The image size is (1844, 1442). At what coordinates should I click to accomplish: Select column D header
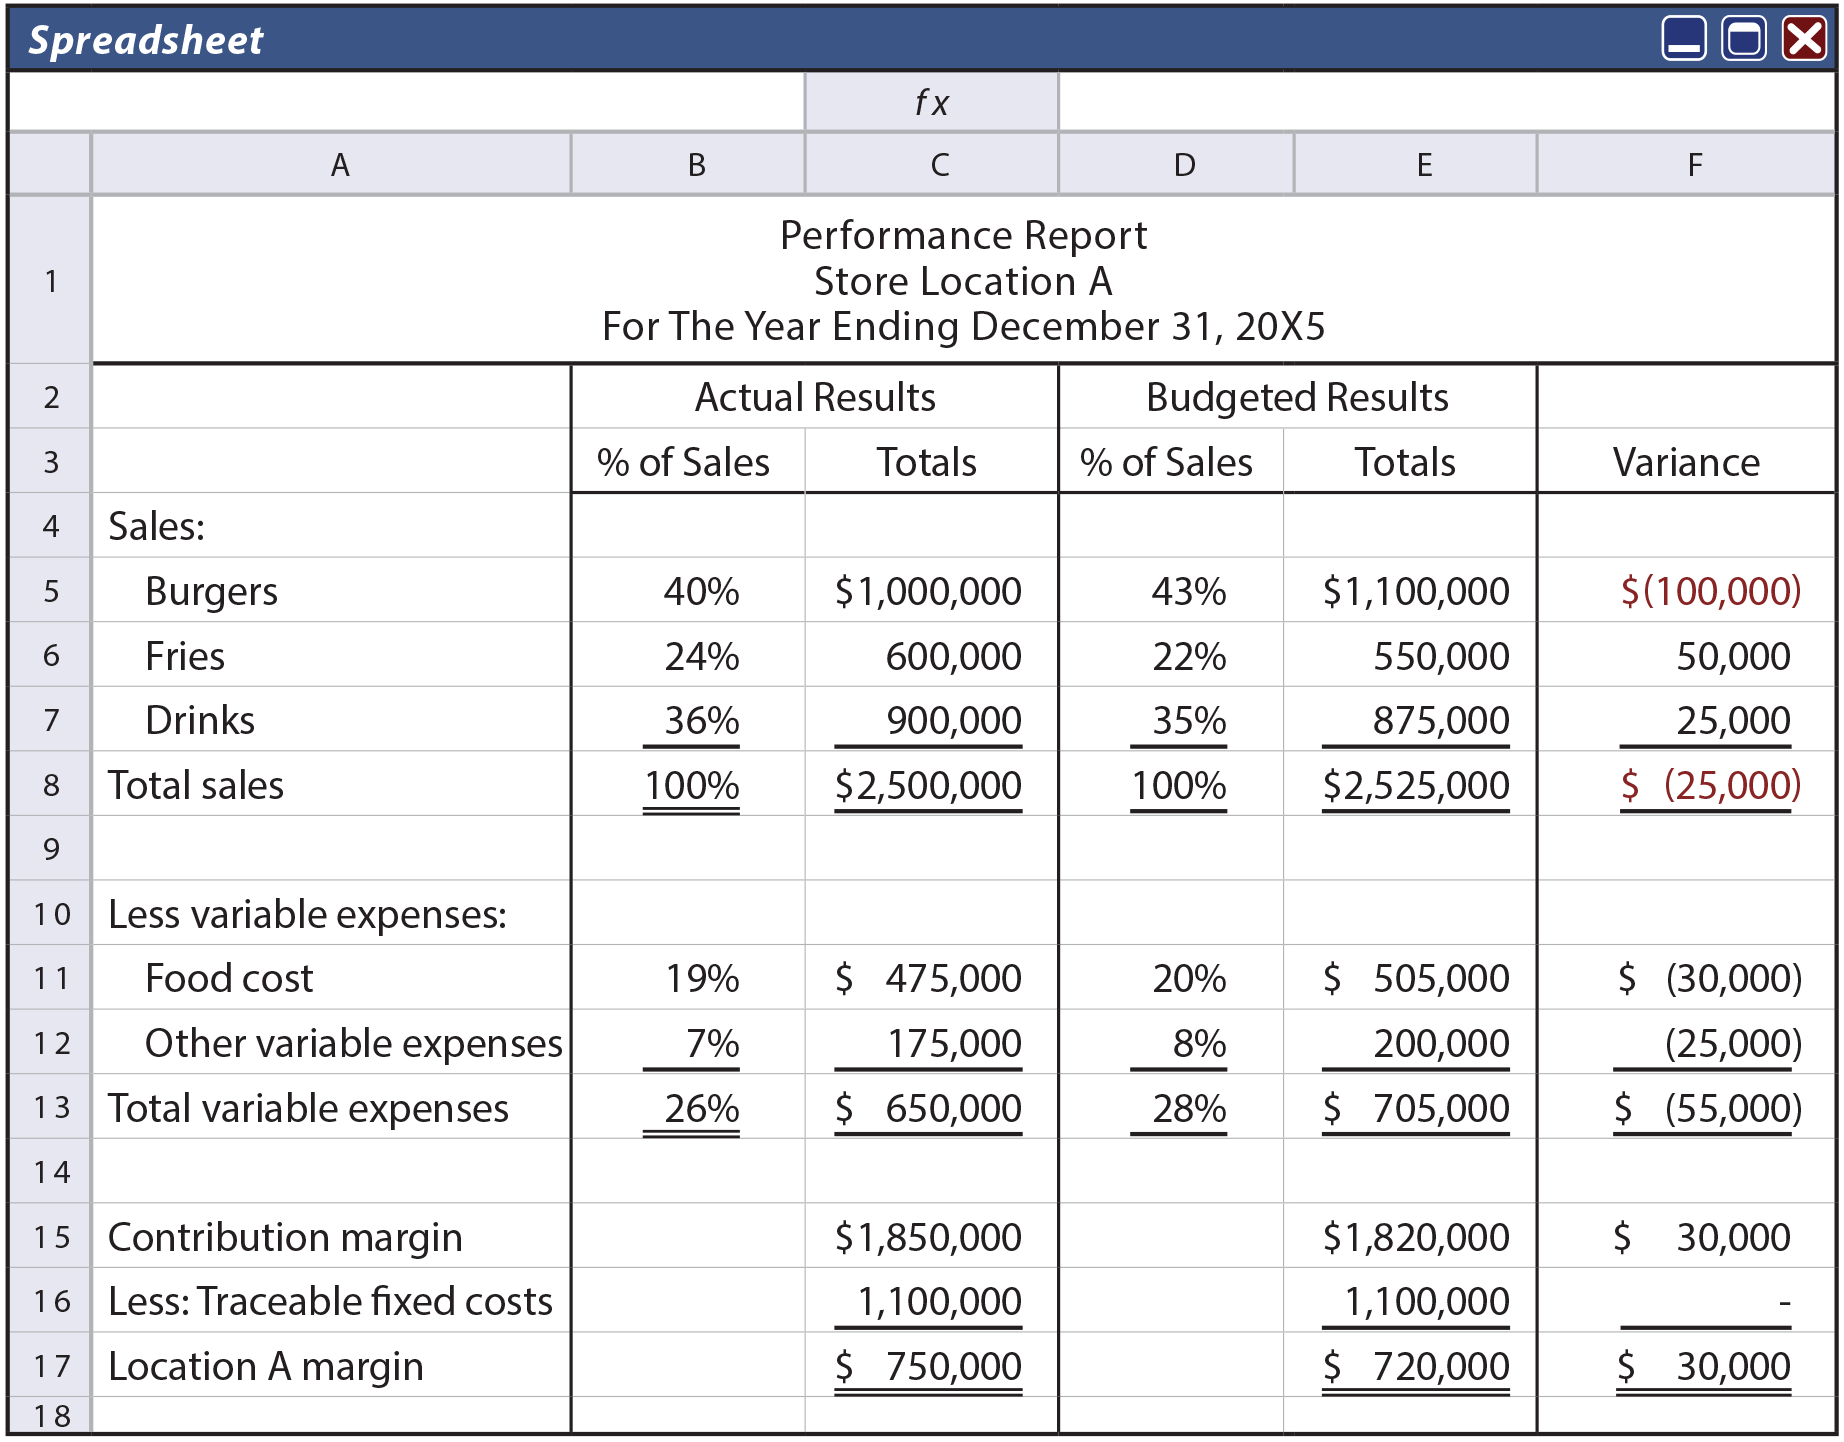(x=1176, y=164)
